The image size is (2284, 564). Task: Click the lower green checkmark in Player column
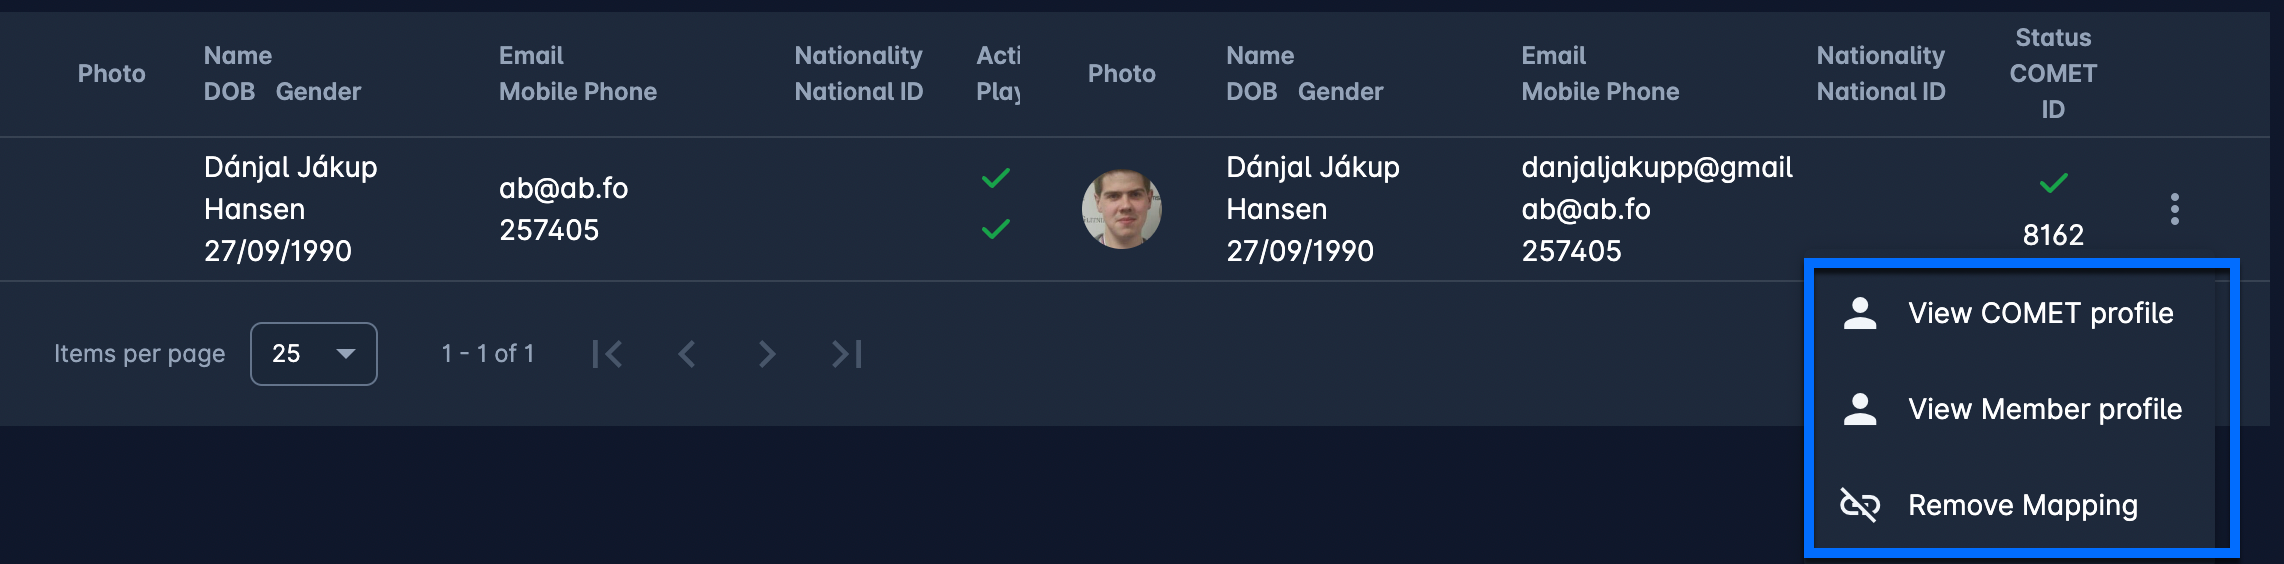pyautogui.click(x=995, y=230)
